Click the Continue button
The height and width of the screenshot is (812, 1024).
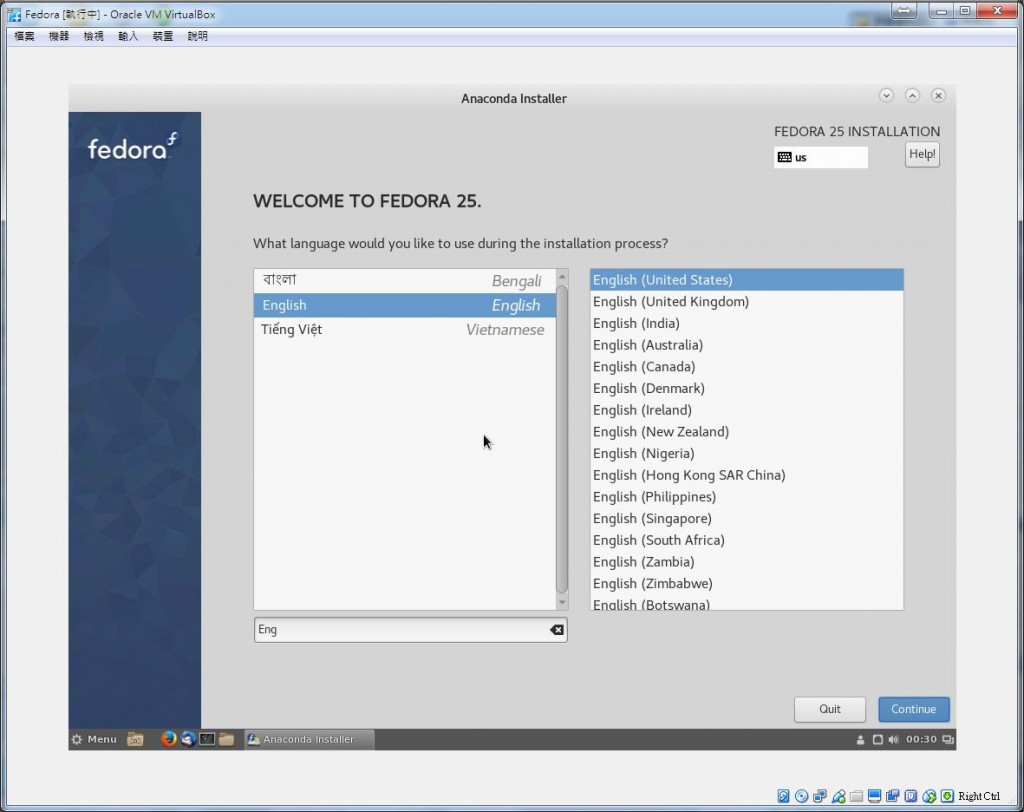click(914, 709)
